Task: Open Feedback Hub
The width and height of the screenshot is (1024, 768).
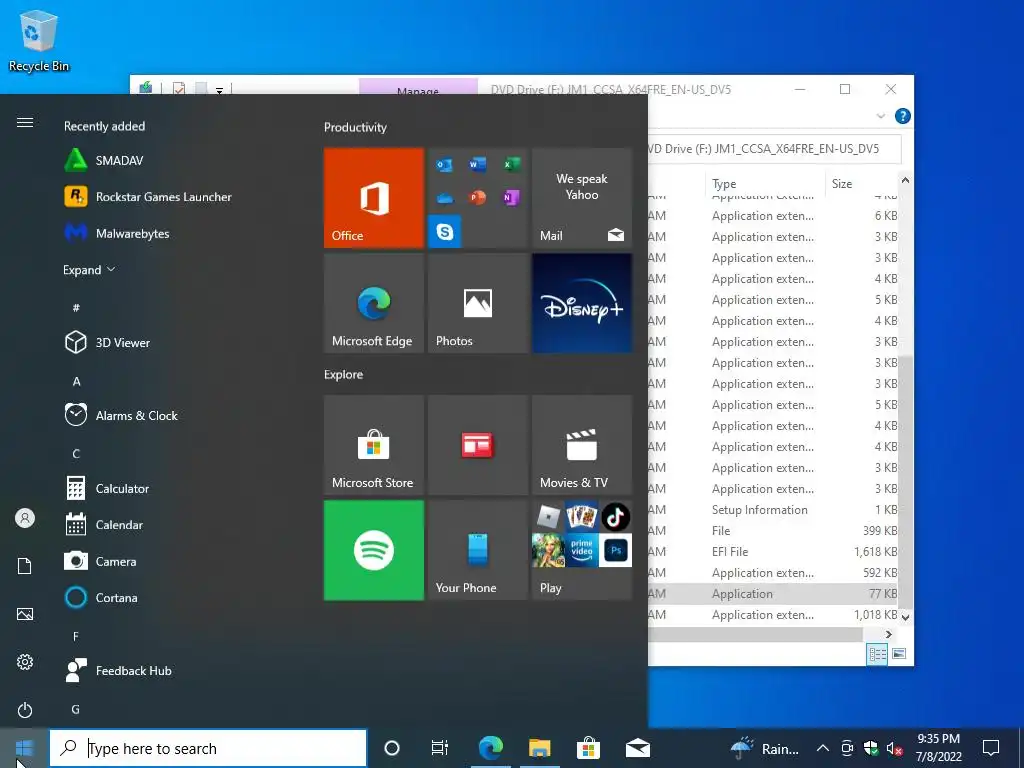Action: (x=119, y=671)
